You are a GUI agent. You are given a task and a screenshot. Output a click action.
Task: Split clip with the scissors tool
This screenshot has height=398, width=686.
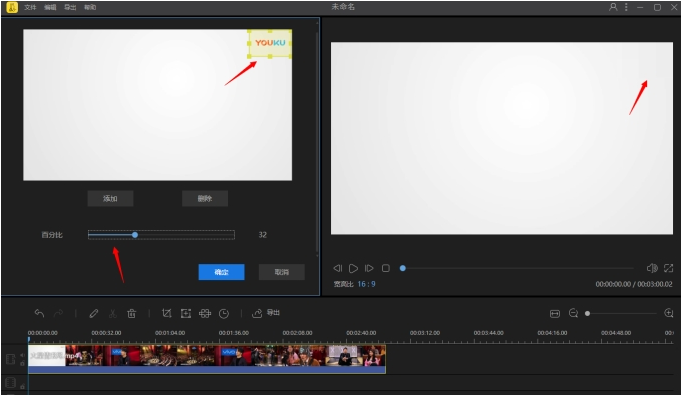(112, 315)
